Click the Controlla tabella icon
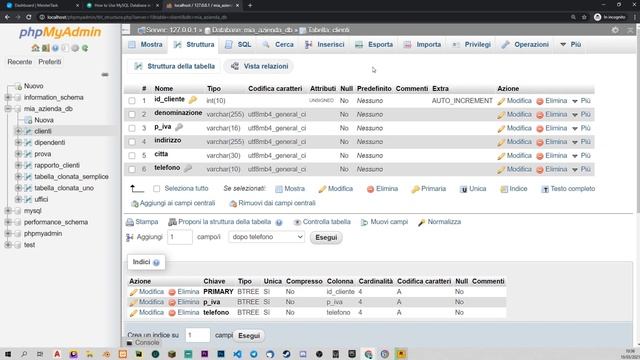This screenshot has height=360, width=640. 297,222
